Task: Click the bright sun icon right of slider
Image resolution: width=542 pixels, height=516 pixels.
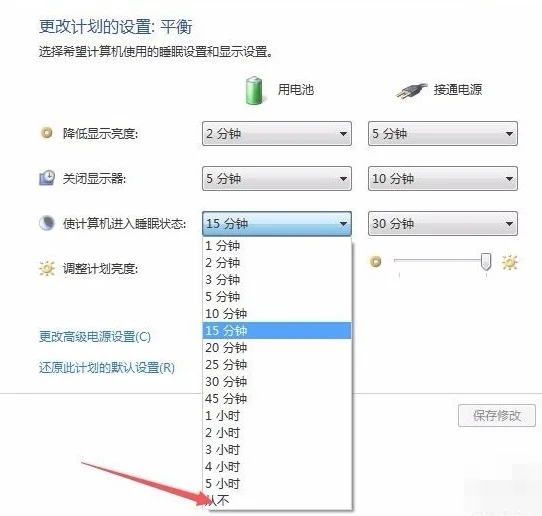Action: click(x=510, y=262)
